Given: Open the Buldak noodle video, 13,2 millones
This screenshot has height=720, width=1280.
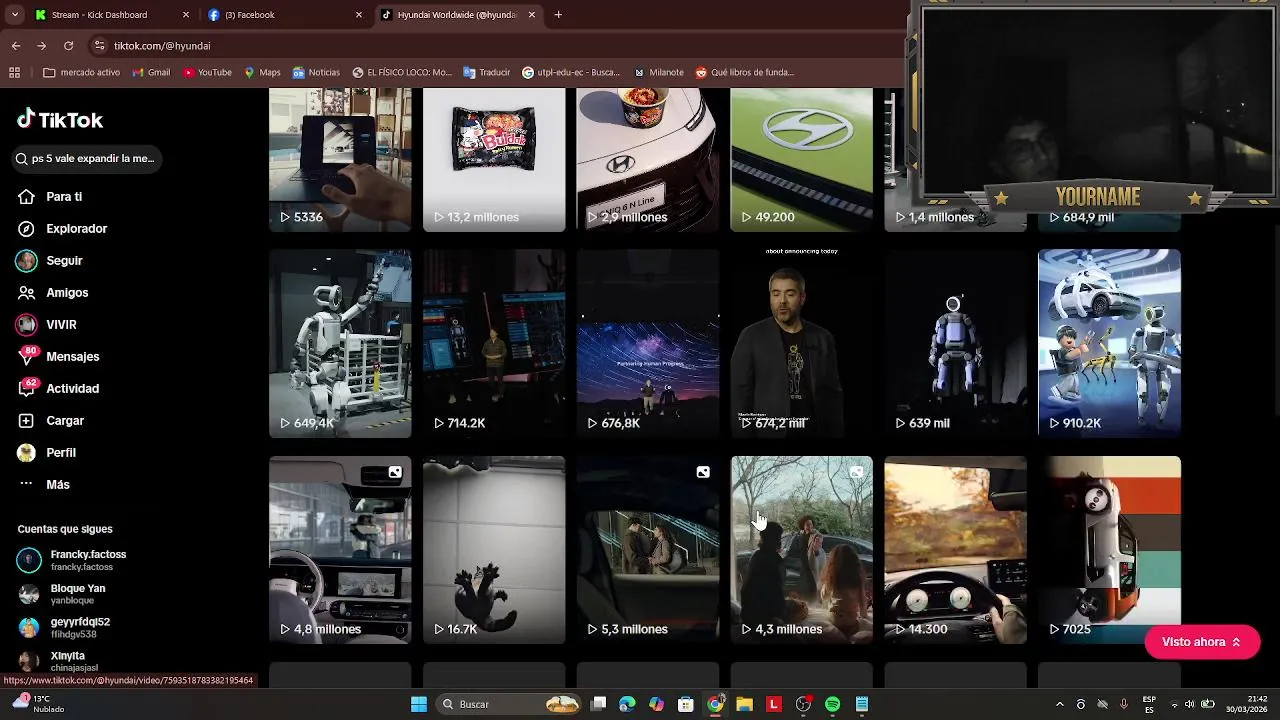Looking at the screenshot, I should tap(494, 160).
